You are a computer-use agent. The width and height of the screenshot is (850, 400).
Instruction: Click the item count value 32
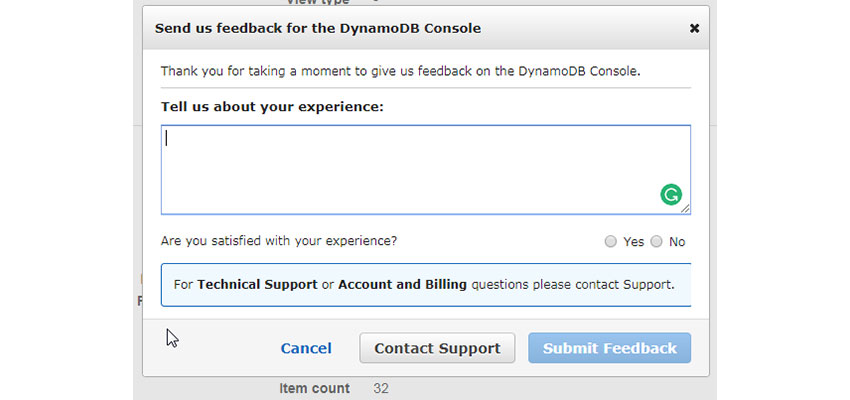(x=381, y=389)
